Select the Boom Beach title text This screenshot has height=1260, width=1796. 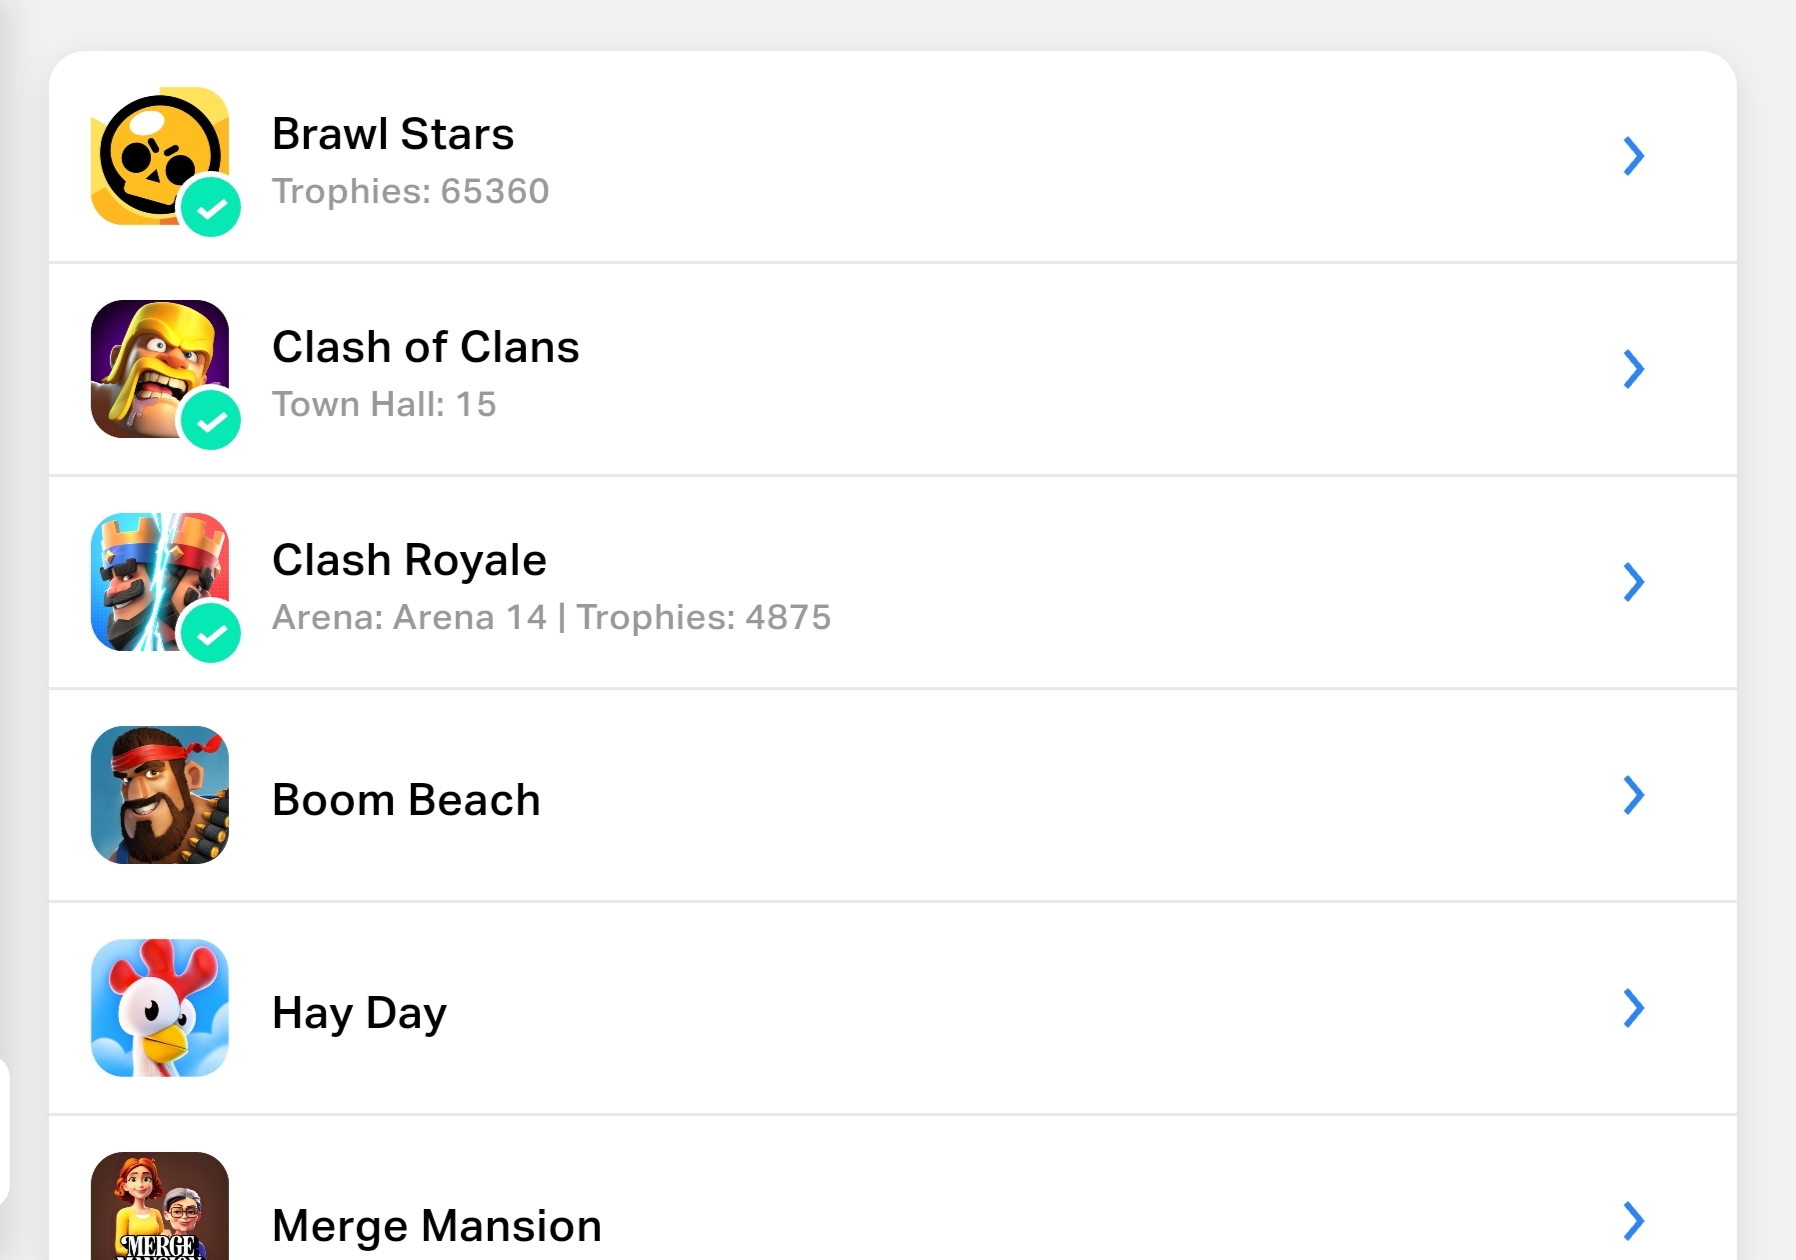406,800
